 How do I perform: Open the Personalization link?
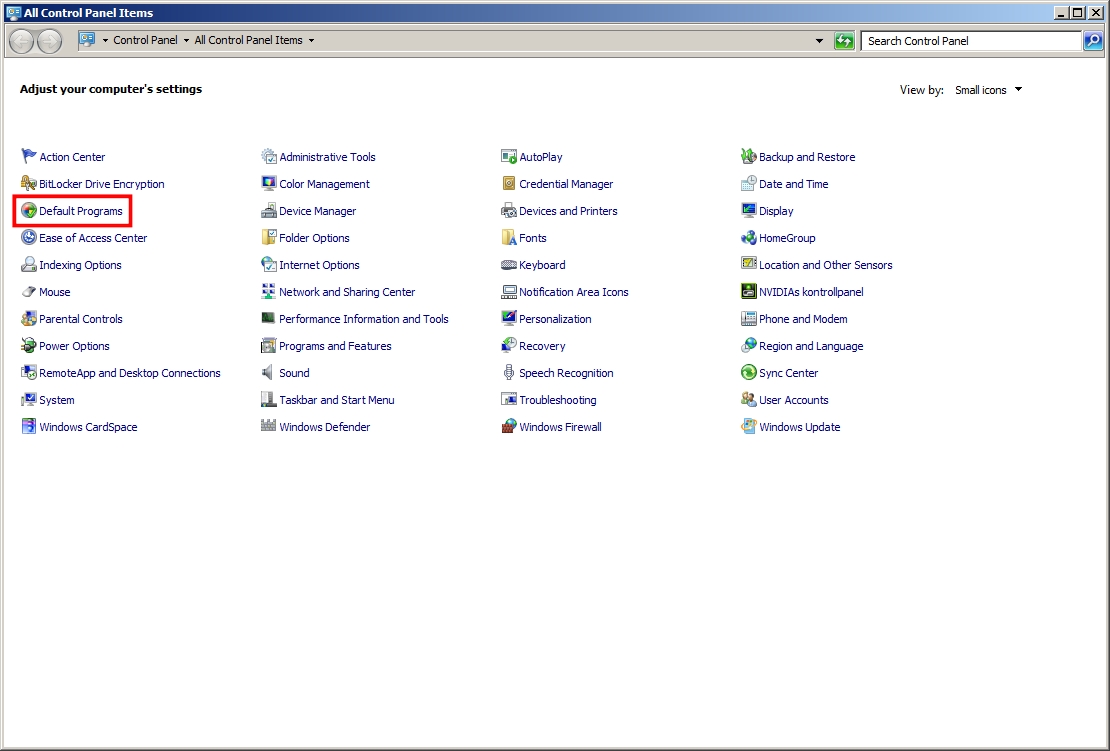coord(555,319)
